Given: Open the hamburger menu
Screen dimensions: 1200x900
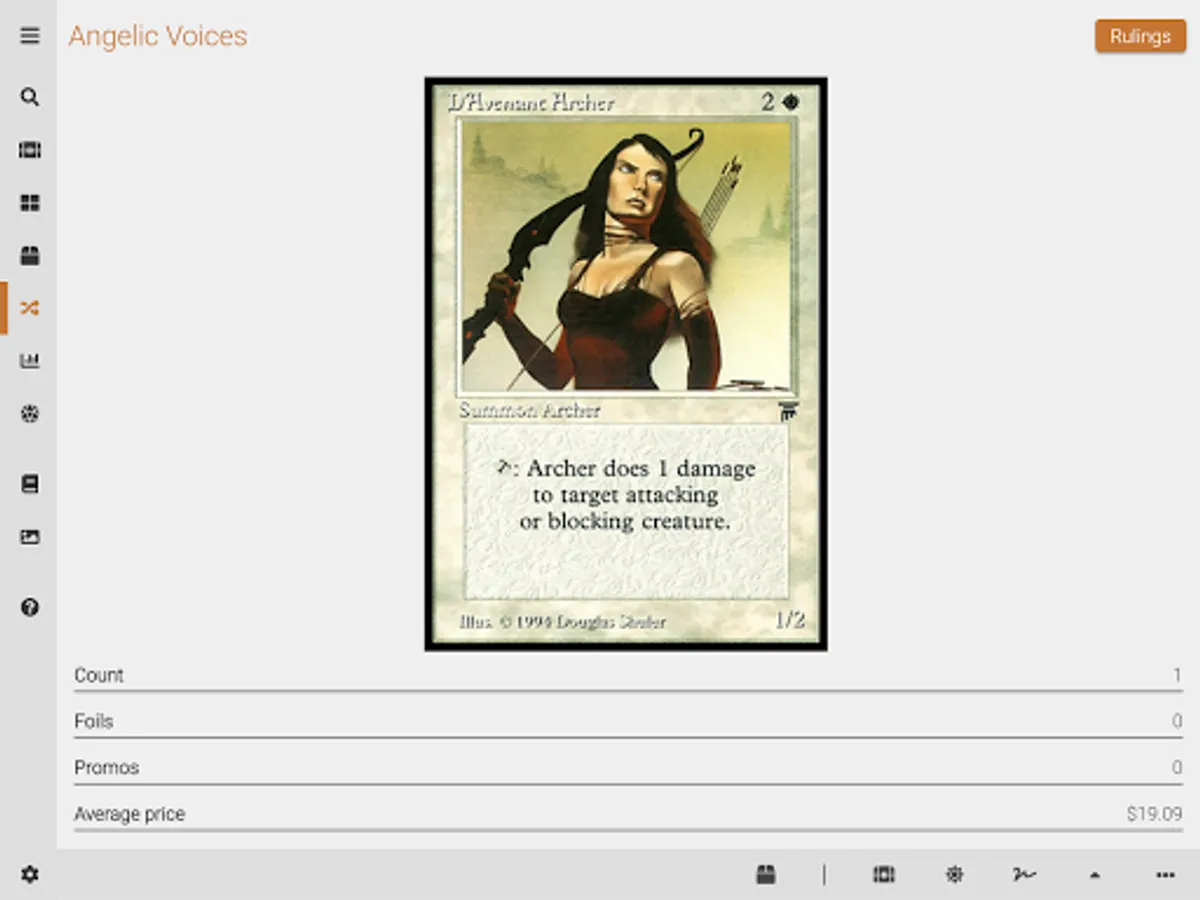Looking at the screenshot, I should (x=30, y=36).
